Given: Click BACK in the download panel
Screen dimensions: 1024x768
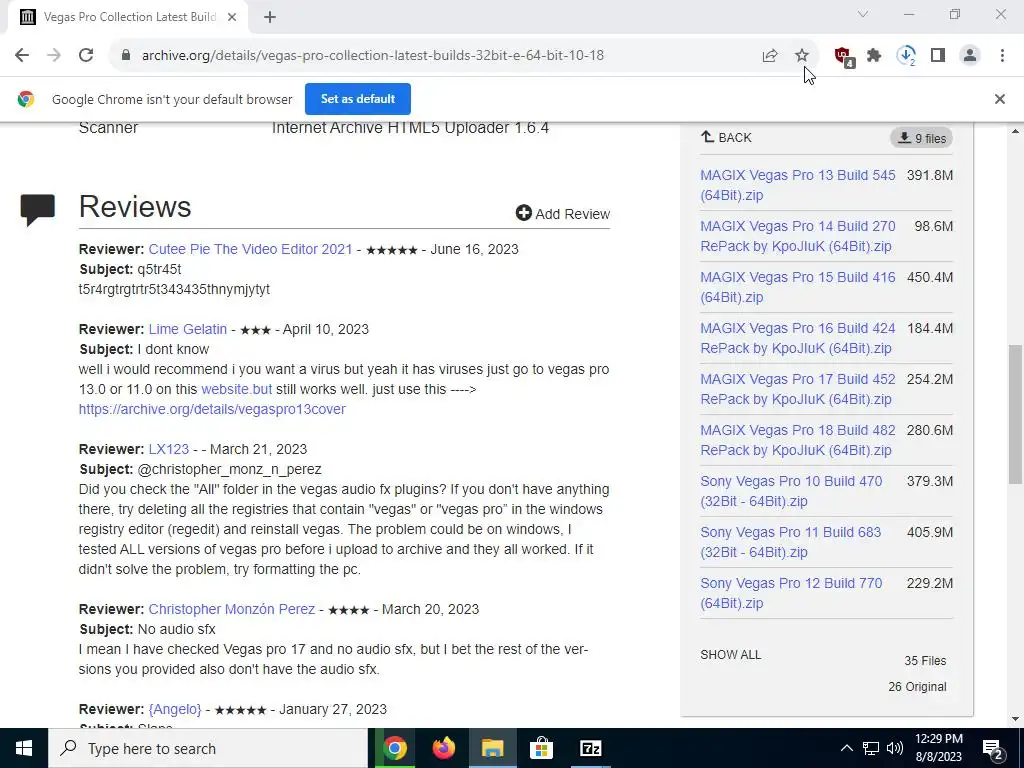Looking at the screenshot, I should (726, 138).
